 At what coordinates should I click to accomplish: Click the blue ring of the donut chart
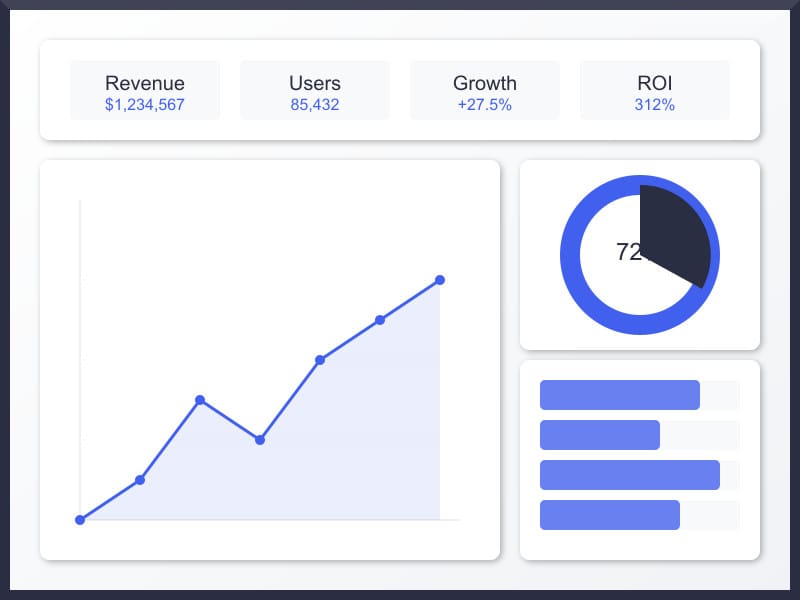pos(580,290)
